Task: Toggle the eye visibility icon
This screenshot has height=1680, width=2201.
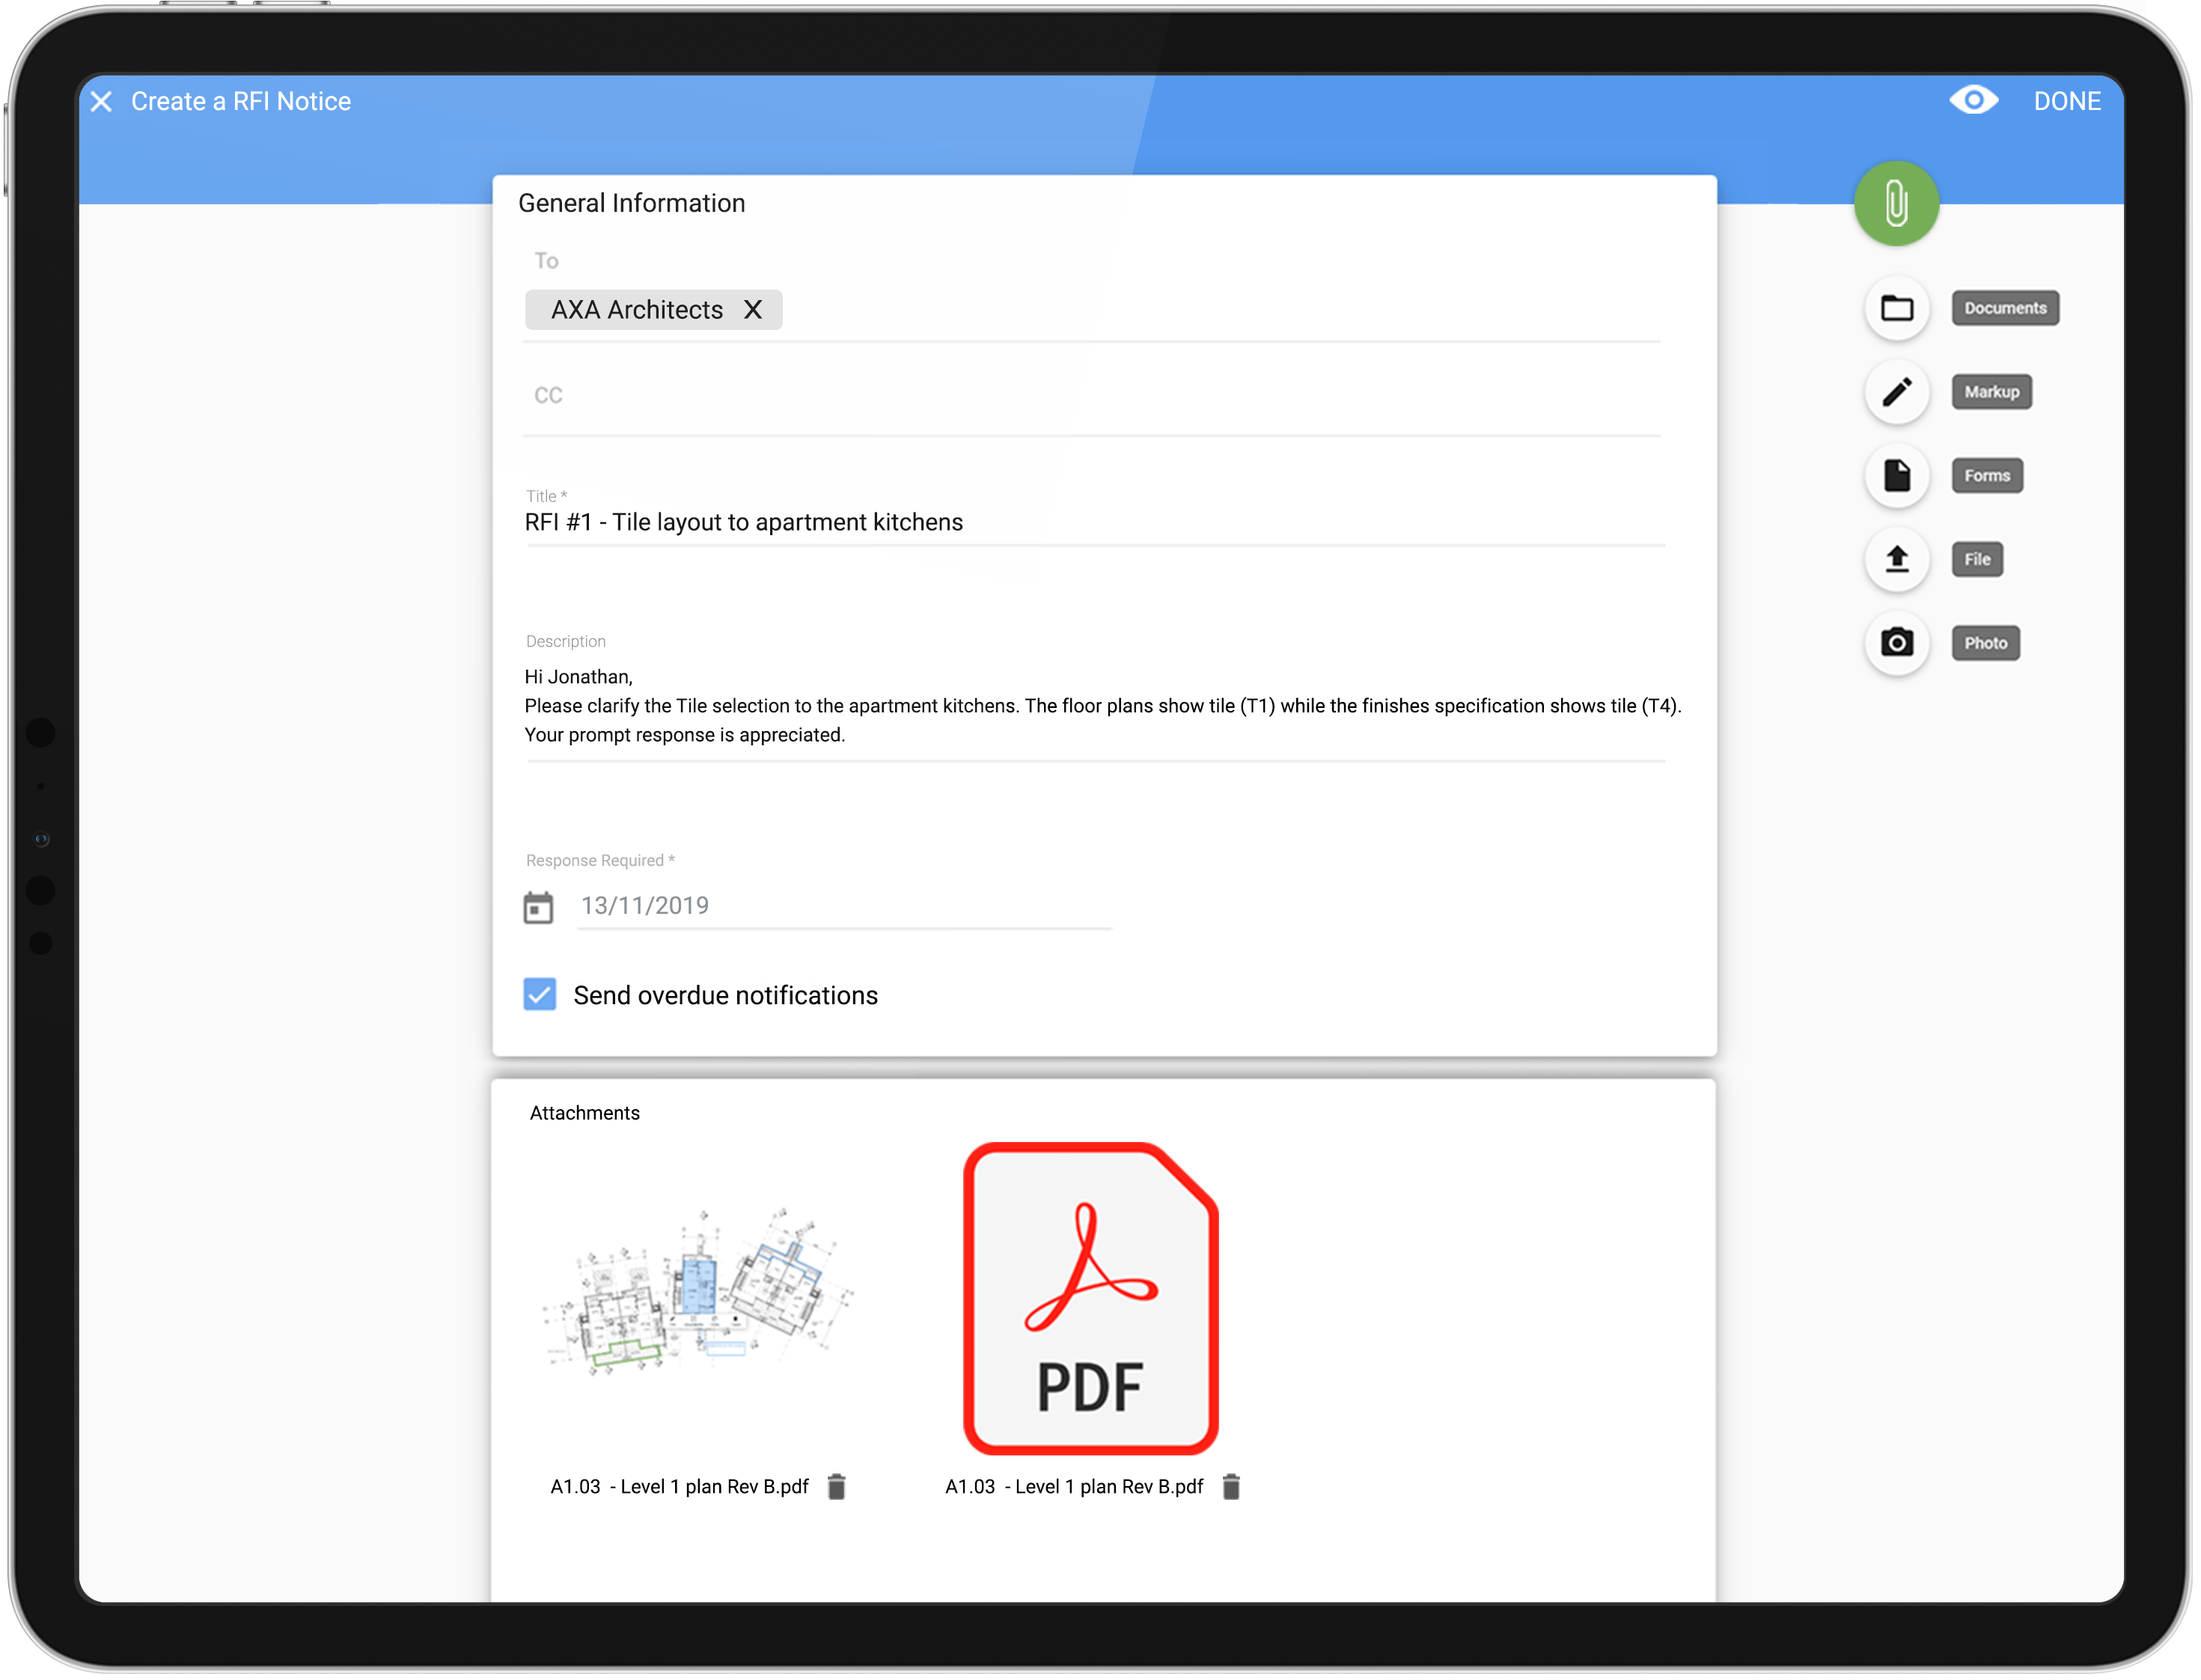Action: click(1975, 100)
